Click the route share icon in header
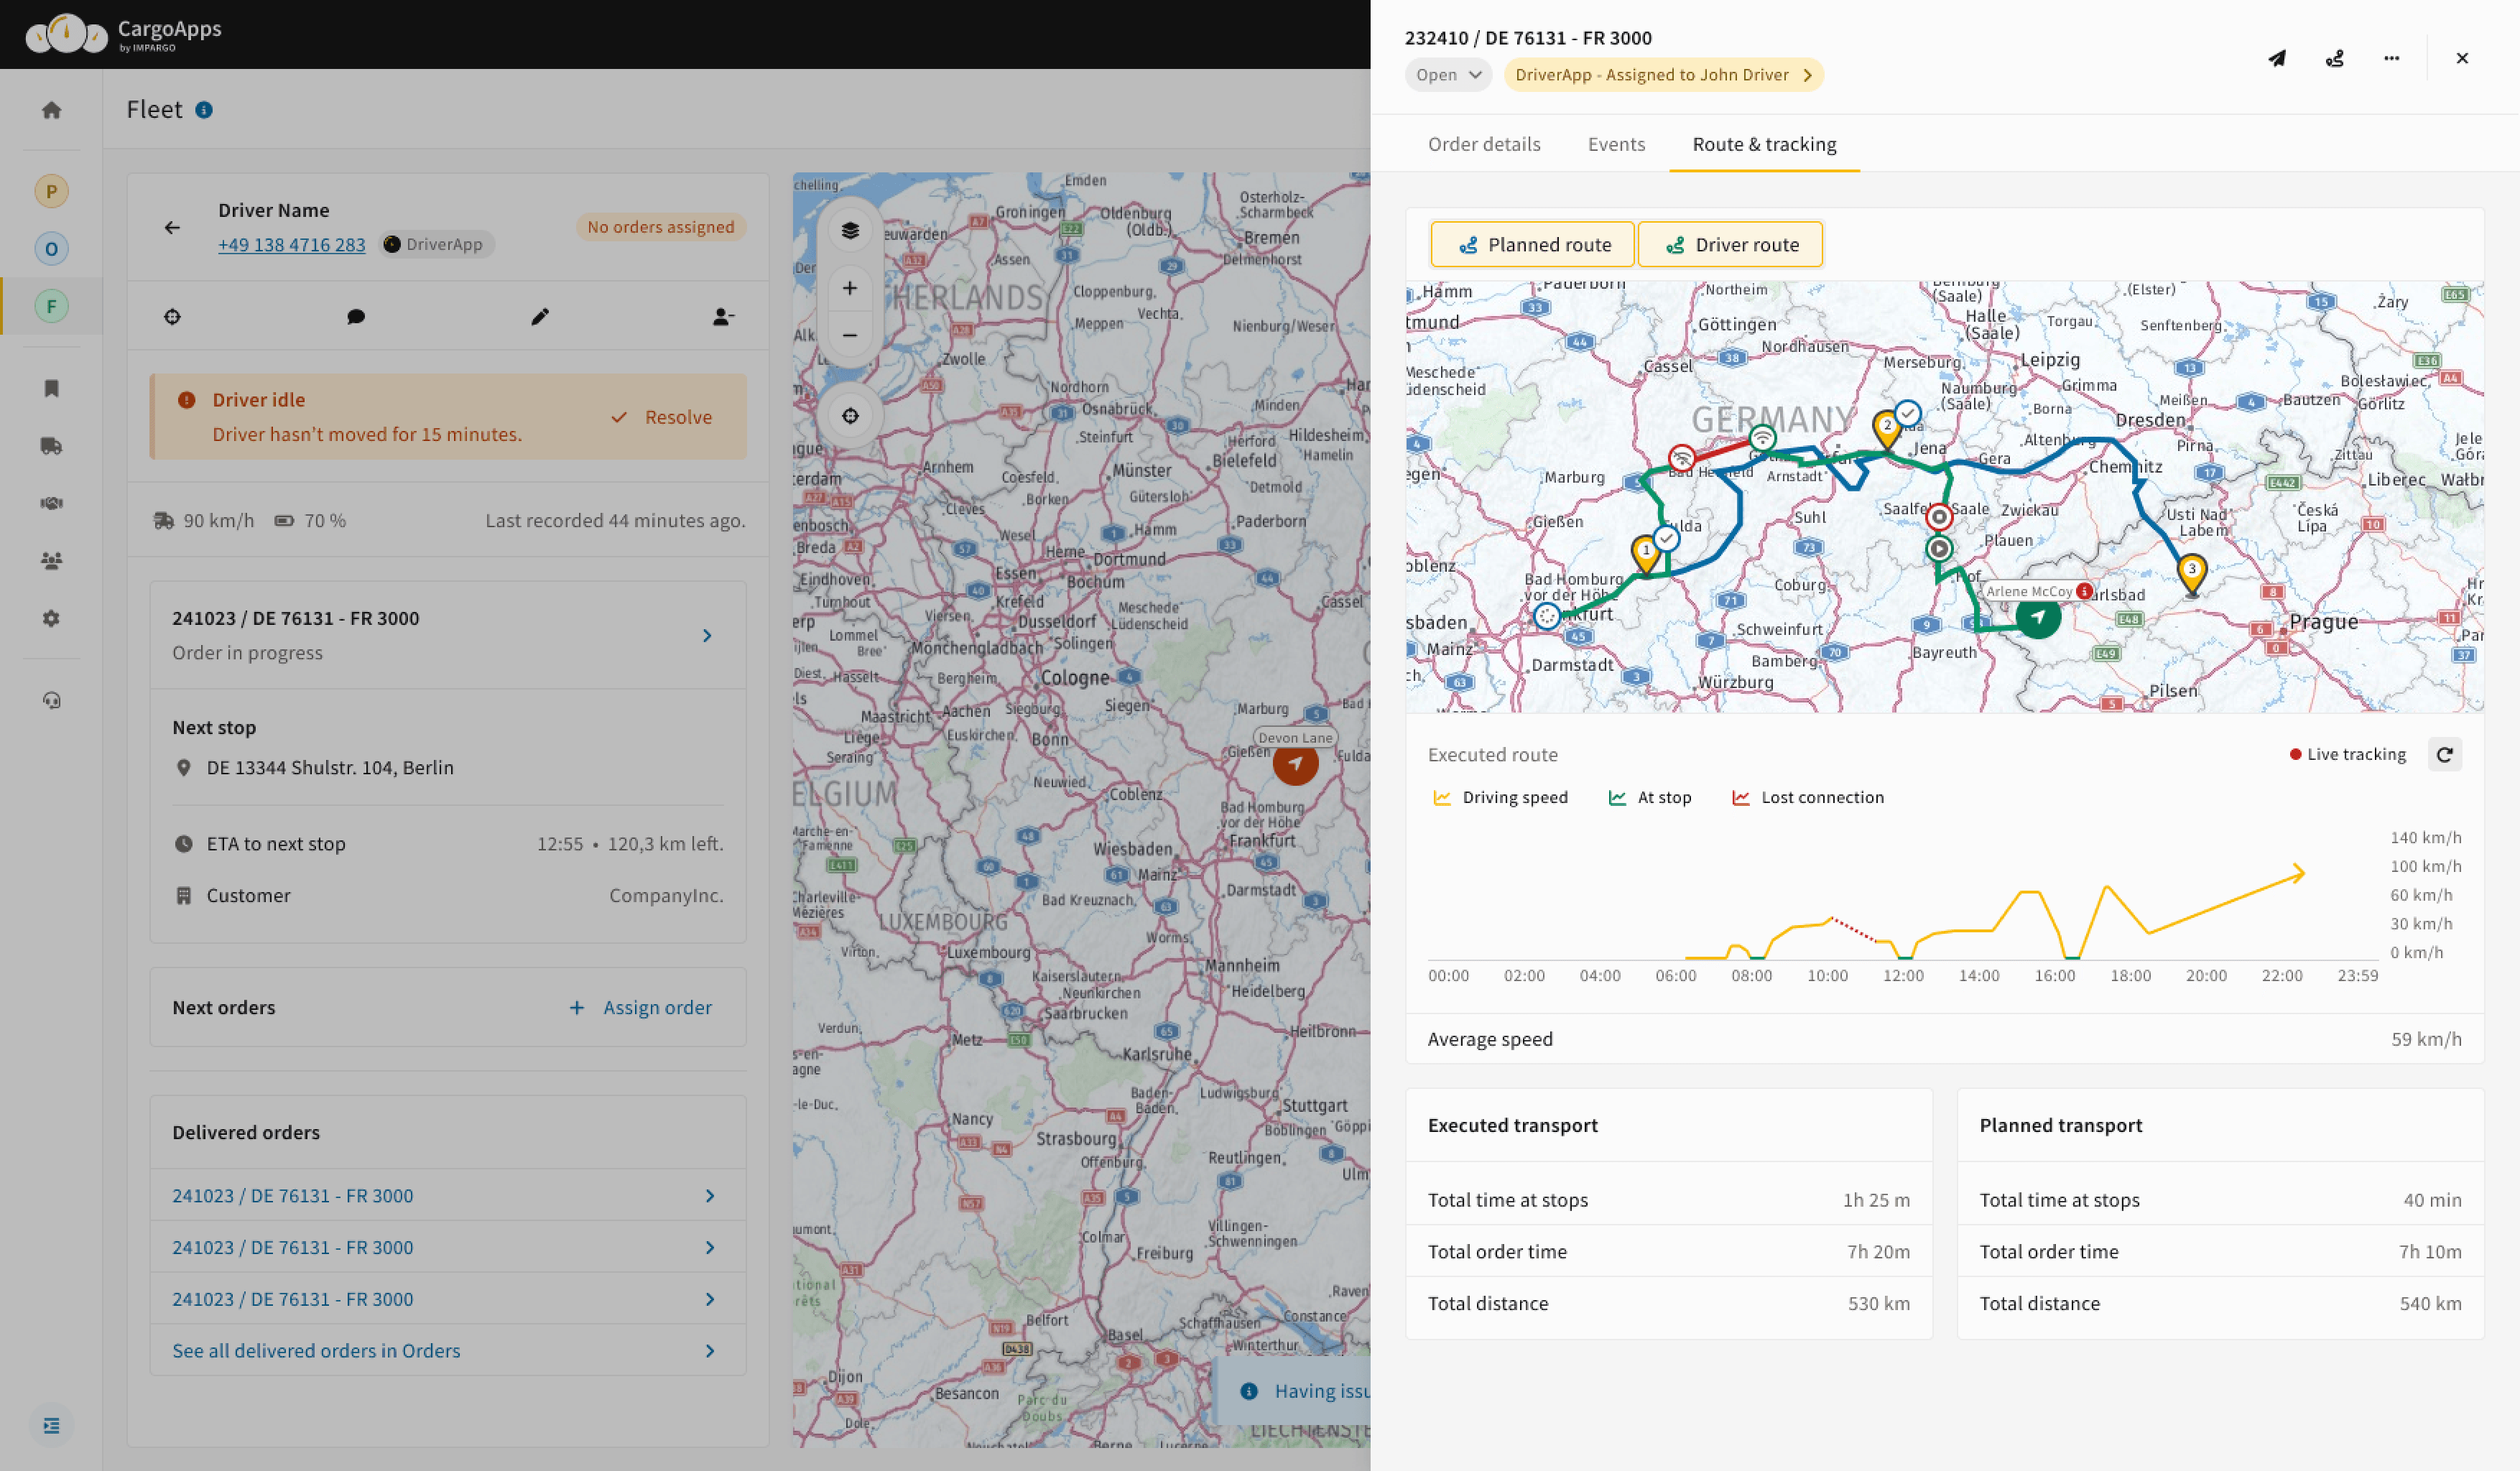 tap(2334, 59)
